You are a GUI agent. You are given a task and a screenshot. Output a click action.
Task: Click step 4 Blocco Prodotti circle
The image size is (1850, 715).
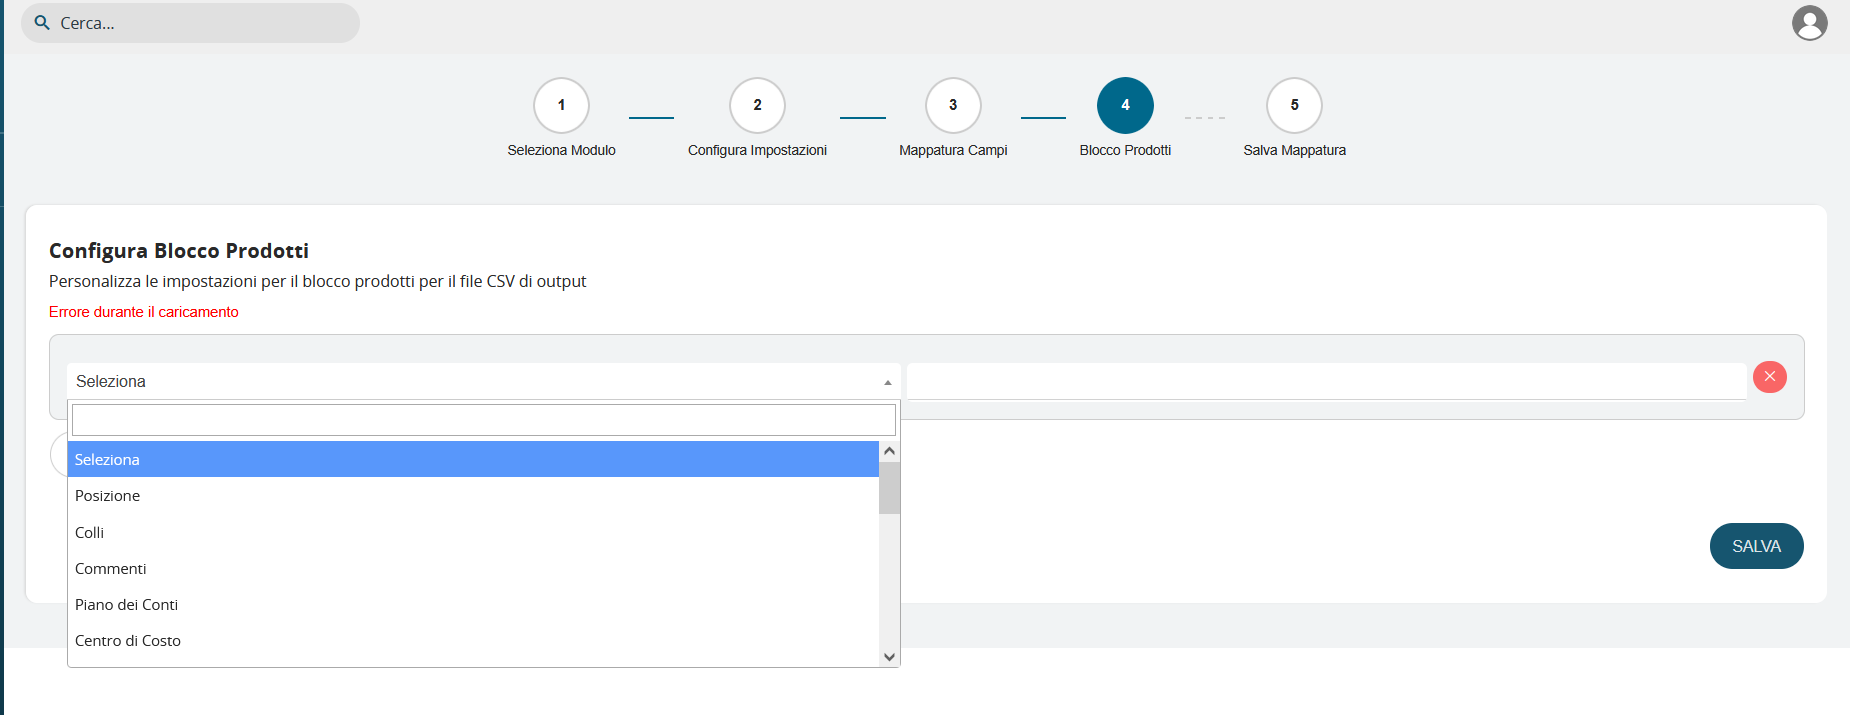[x=1125, y=105]
